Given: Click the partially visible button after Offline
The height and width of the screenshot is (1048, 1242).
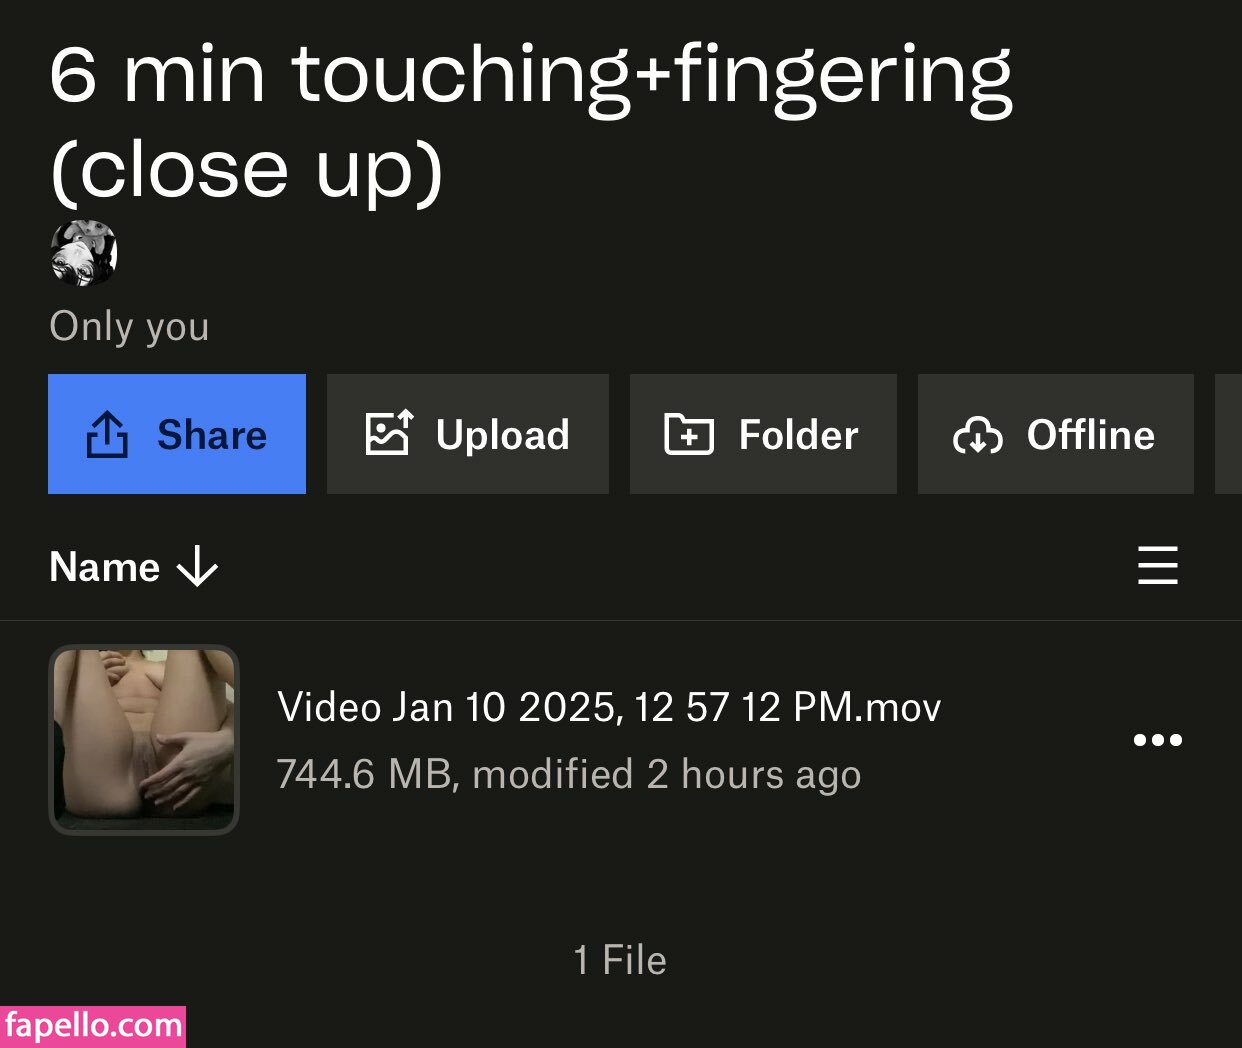Looking at the screenshot, I should pyautogui.click(x=1228, y=434).
